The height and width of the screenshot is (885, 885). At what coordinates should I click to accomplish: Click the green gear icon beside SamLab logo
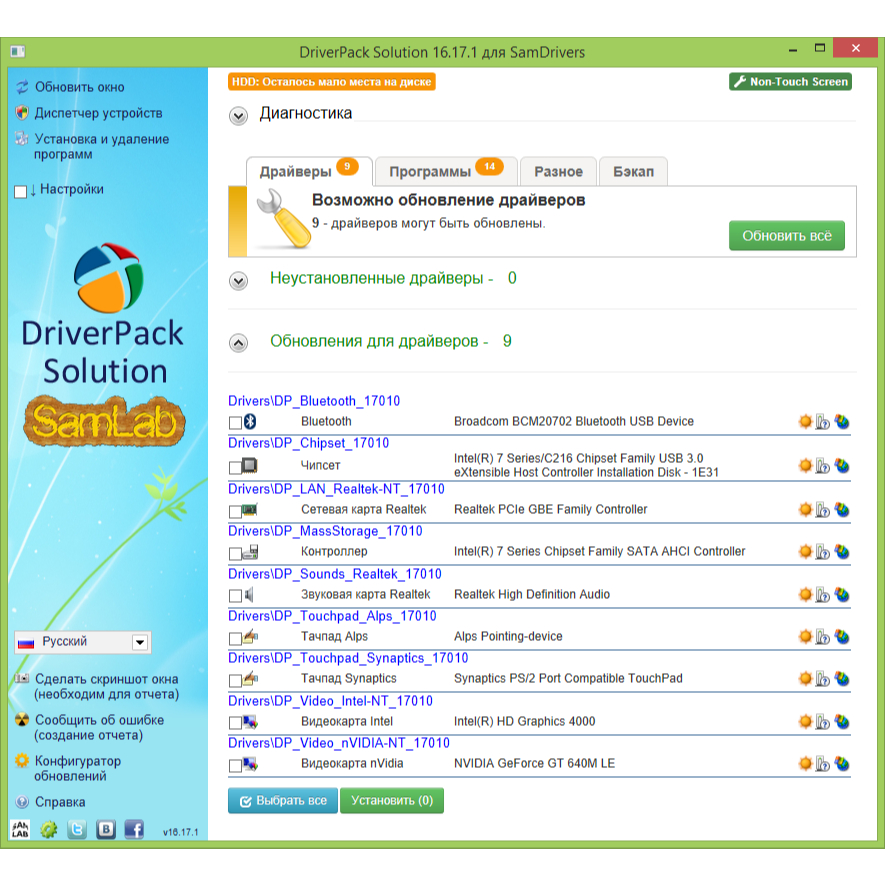[48, 829]
